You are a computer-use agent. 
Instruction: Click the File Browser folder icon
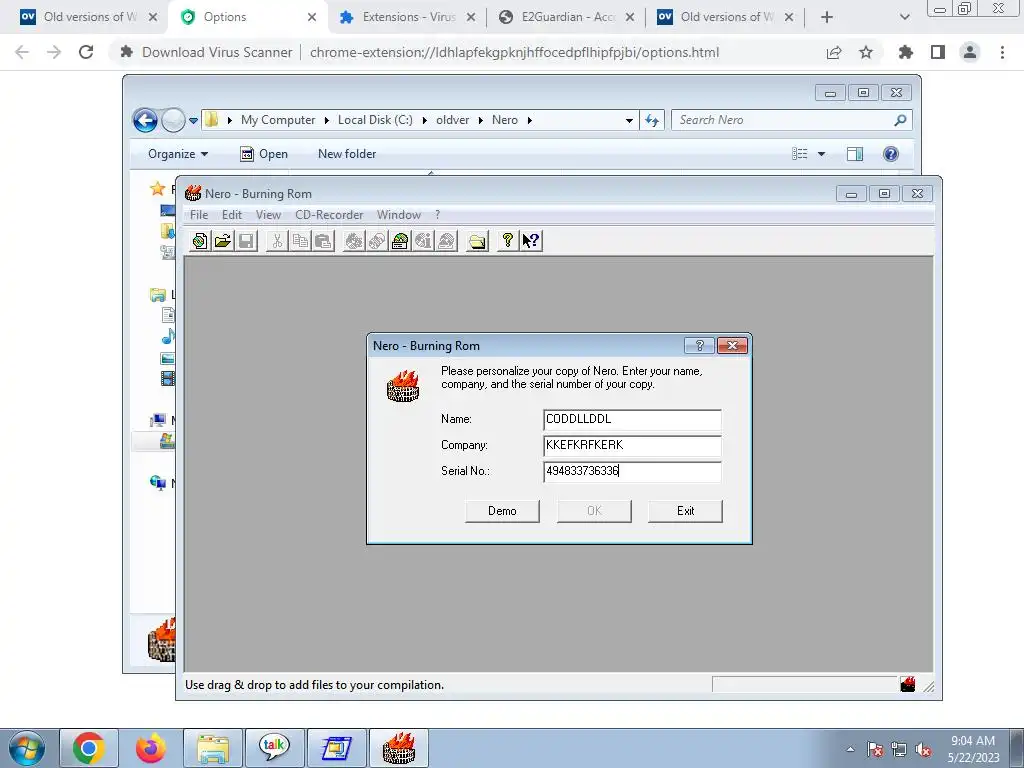point(477,241)
